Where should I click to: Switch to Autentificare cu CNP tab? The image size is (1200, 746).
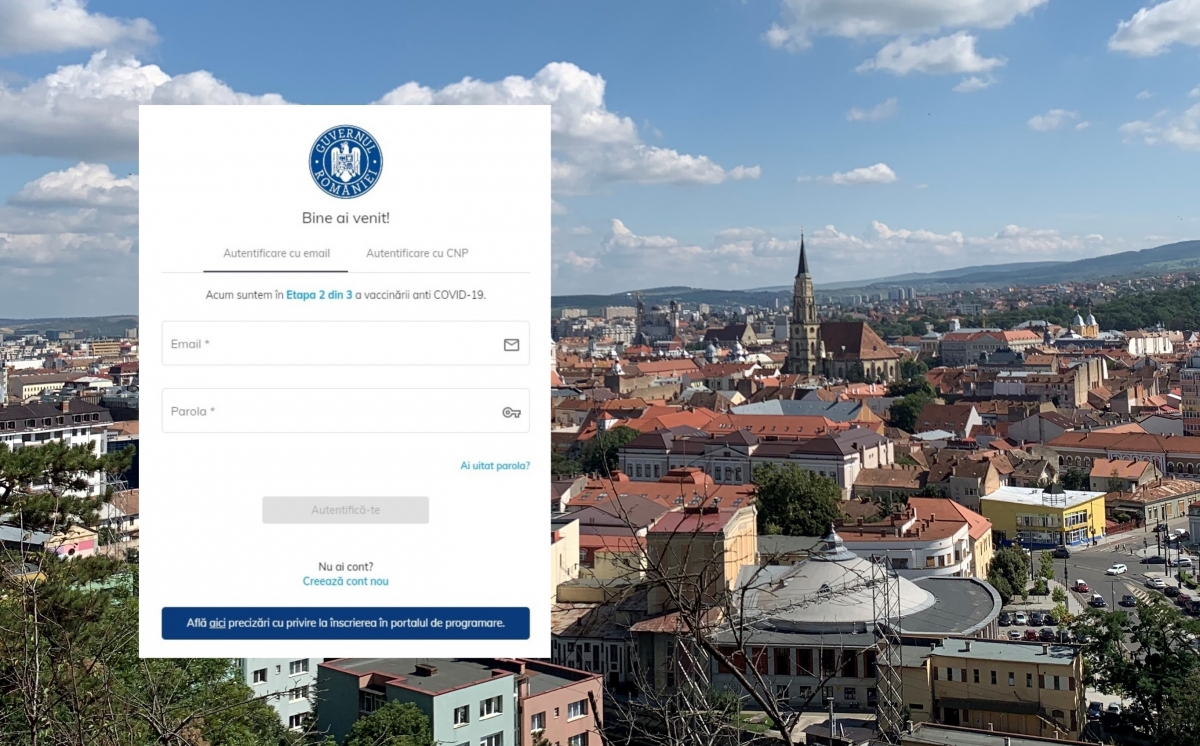click(x=417, y=254)
